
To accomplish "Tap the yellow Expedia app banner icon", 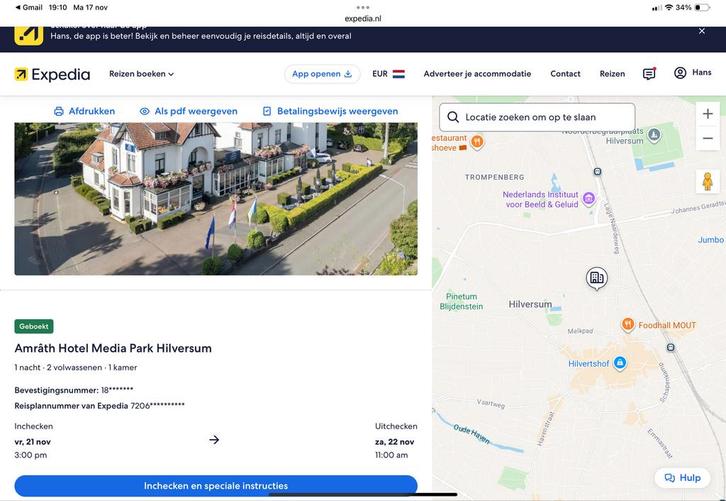I will [29, 35].
